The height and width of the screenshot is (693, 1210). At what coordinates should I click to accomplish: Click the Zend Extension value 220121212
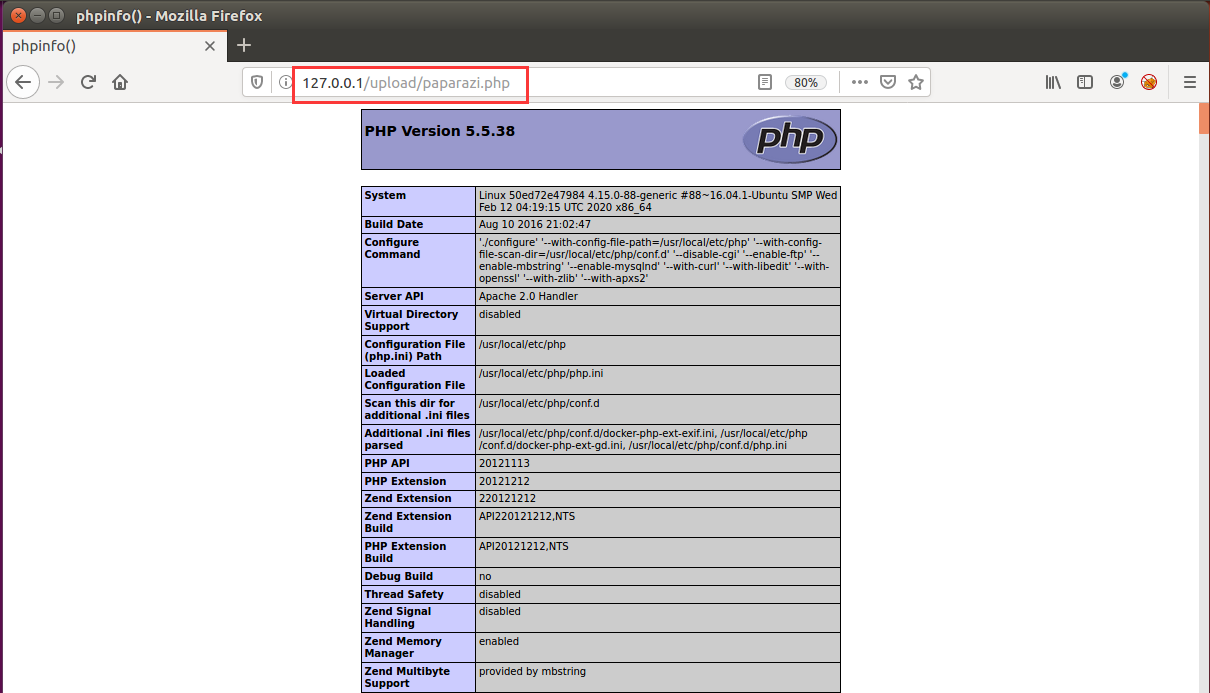click(507, 499)
